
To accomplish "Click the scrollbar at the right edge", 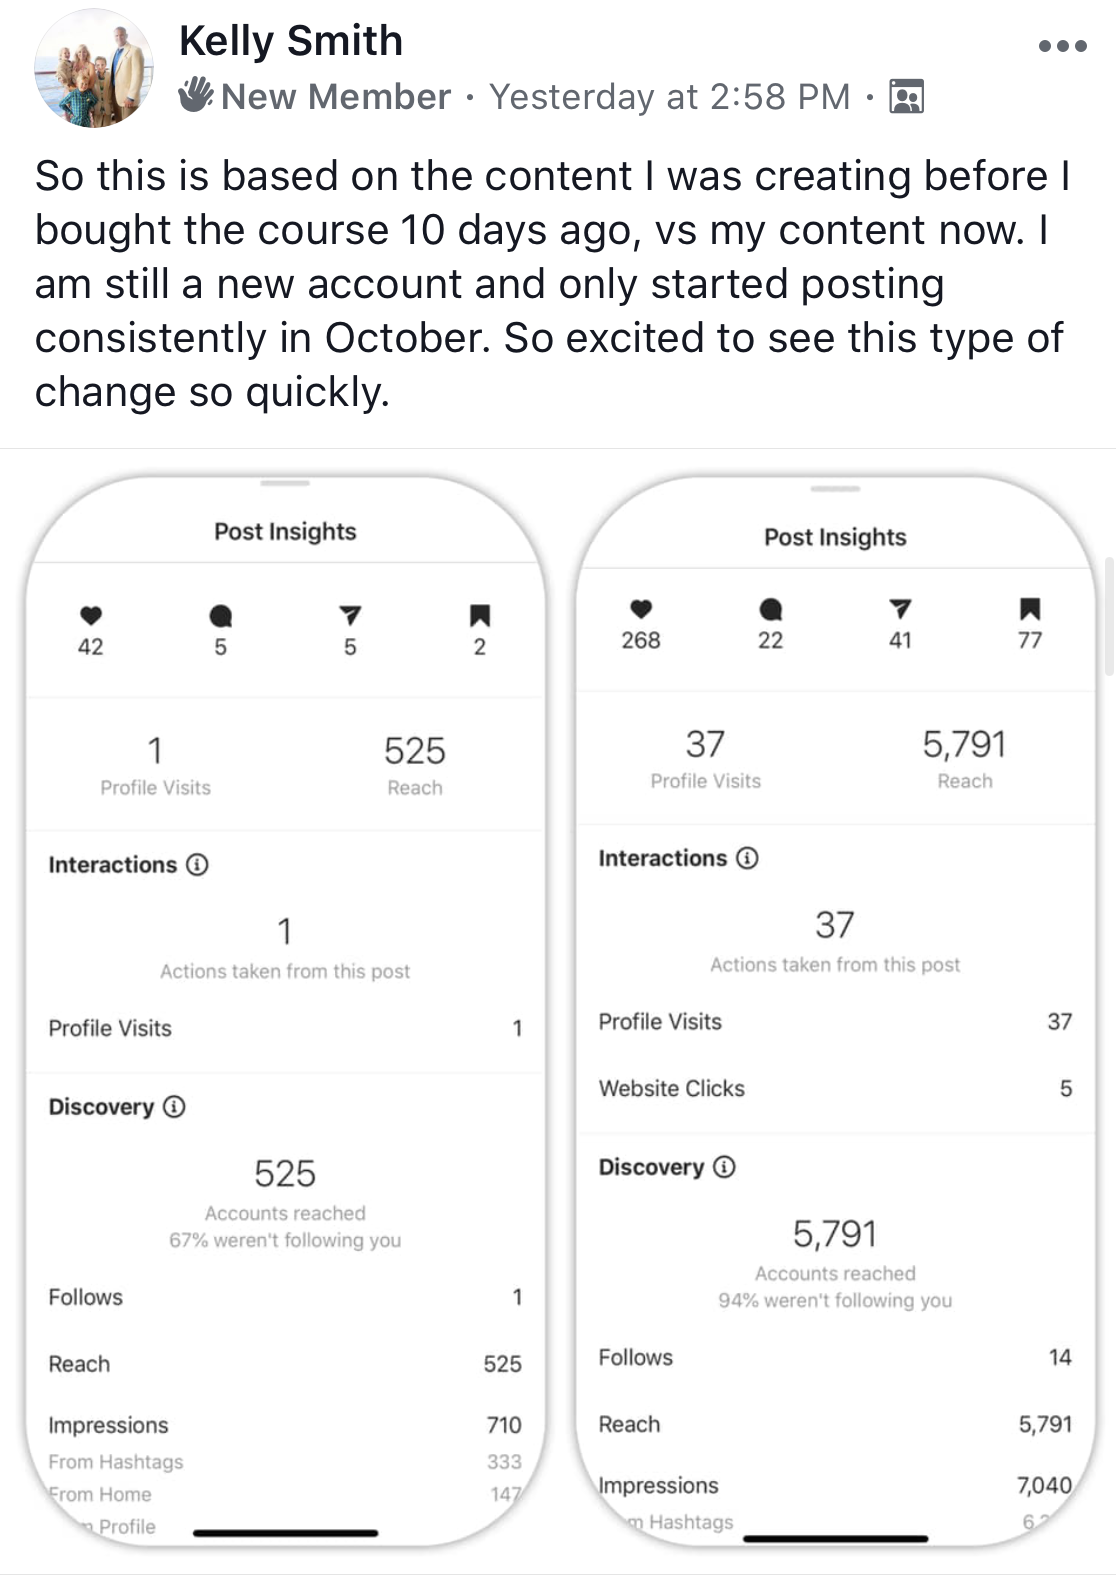I will click(x=1109, y=617).
